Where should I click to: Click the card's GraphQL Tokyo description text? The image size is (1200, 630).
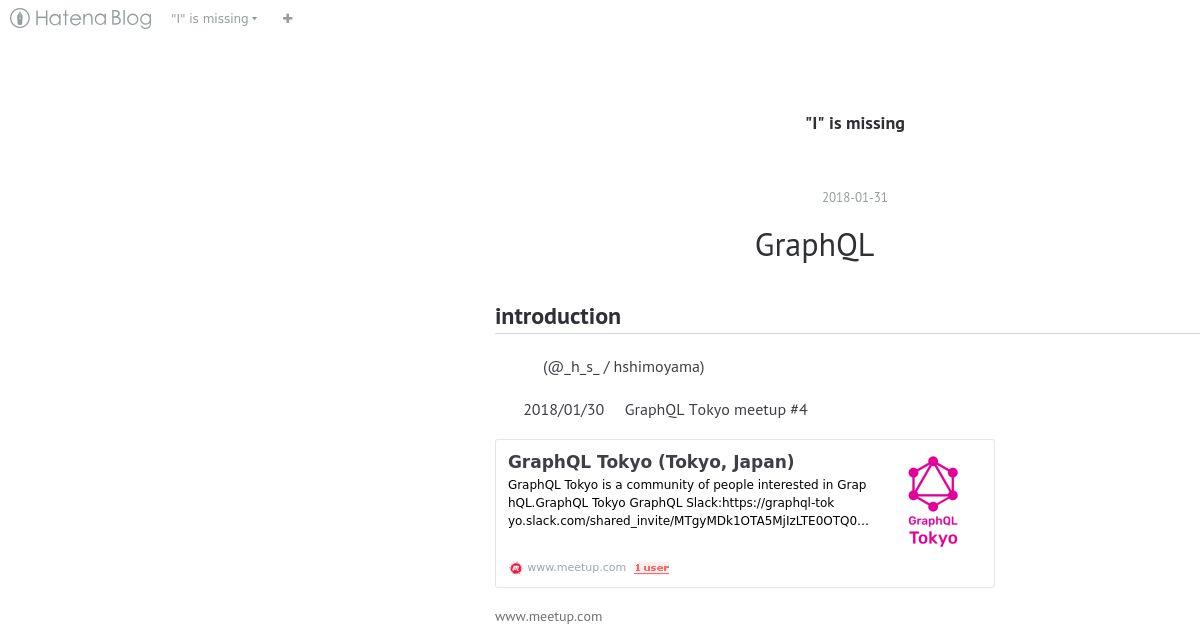click(x=687, y=502)
